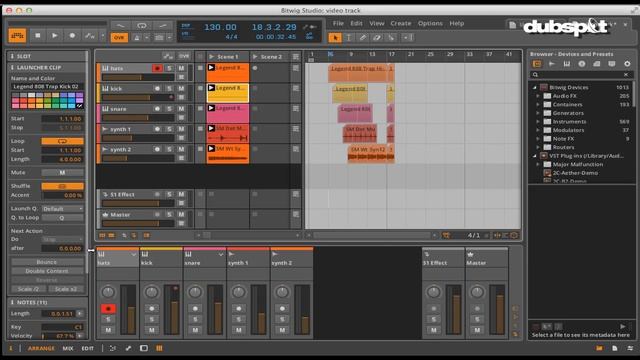
Task: Select the Pen draw tool
Action: pos(363,38)
